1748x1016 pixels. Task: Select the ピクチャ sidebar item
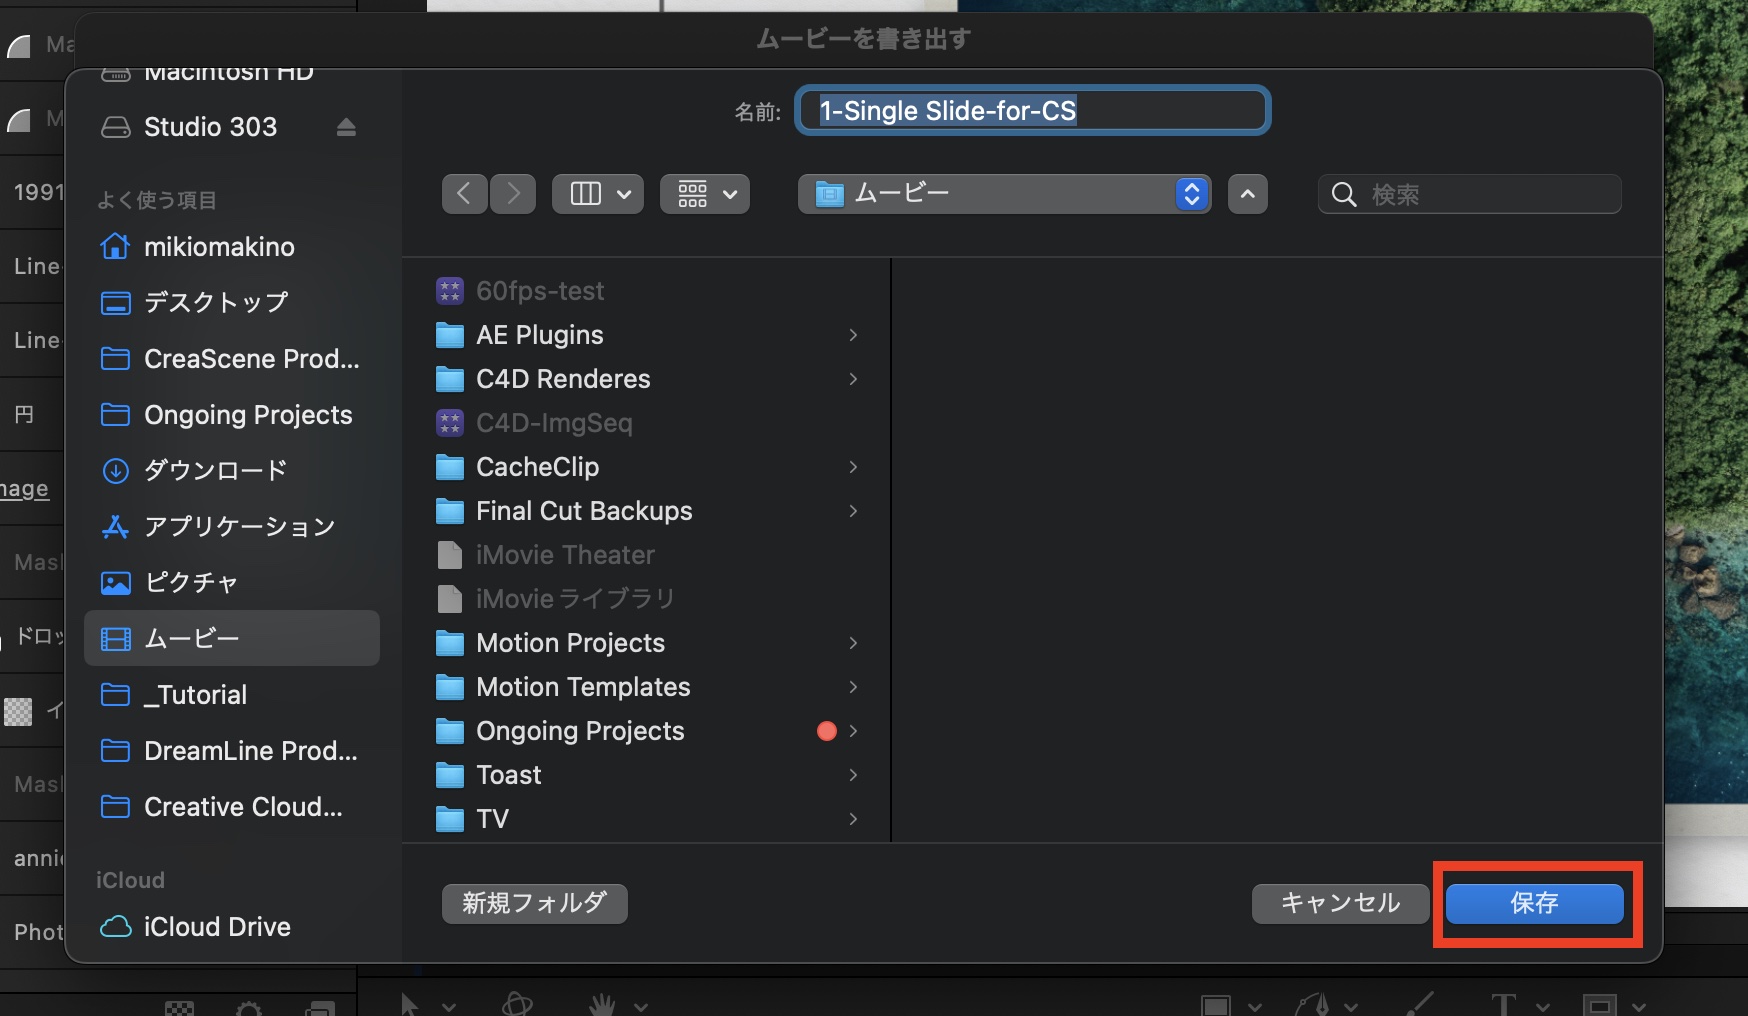[191, 582]
